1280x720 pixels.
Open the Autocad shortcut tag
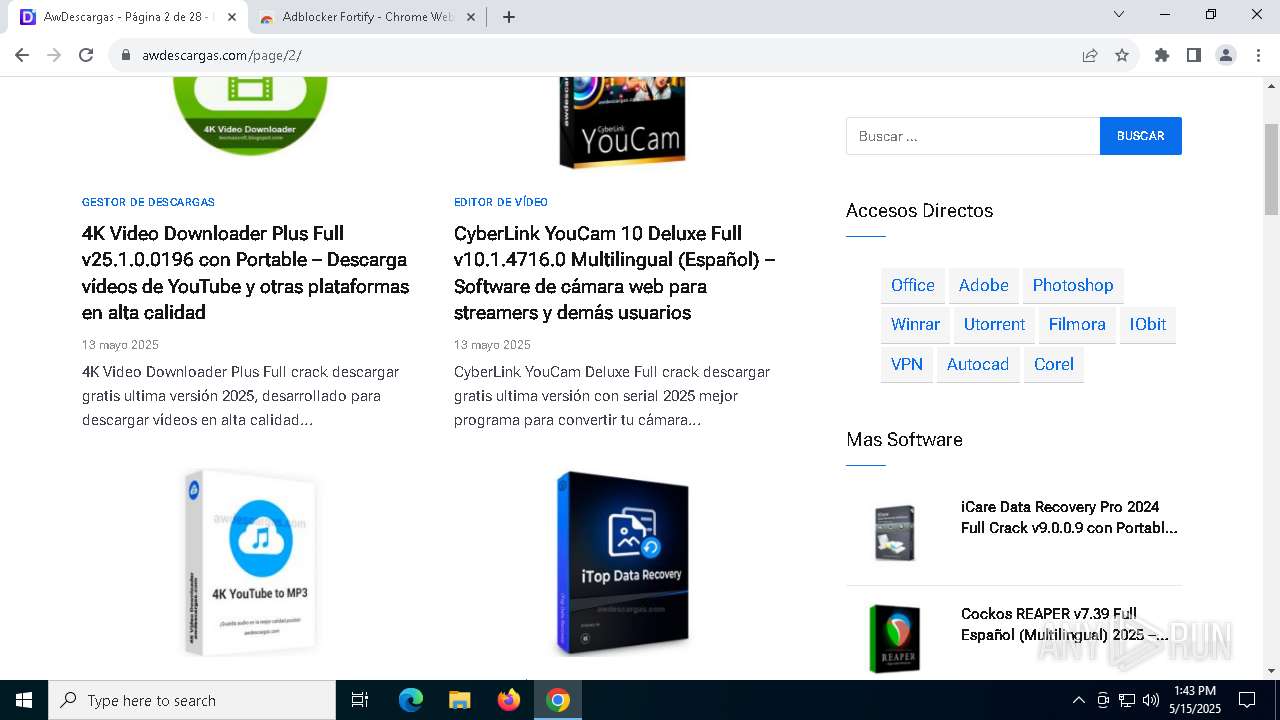point(978,364)
